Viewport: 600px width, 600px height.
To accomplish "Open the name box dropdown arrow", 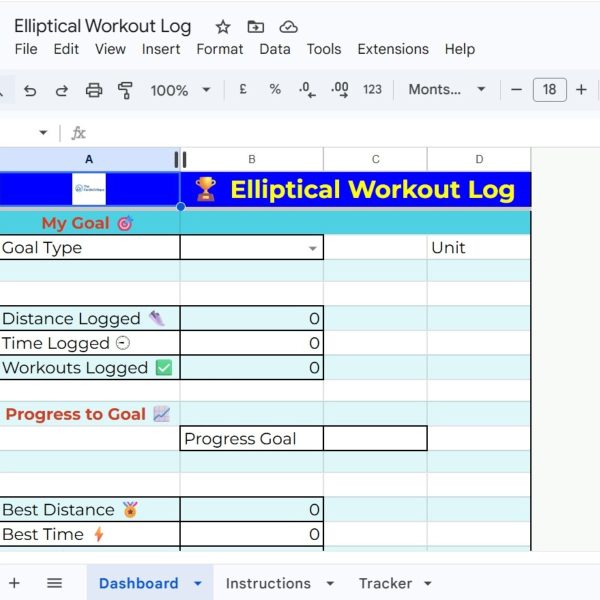I will [43, 133].
